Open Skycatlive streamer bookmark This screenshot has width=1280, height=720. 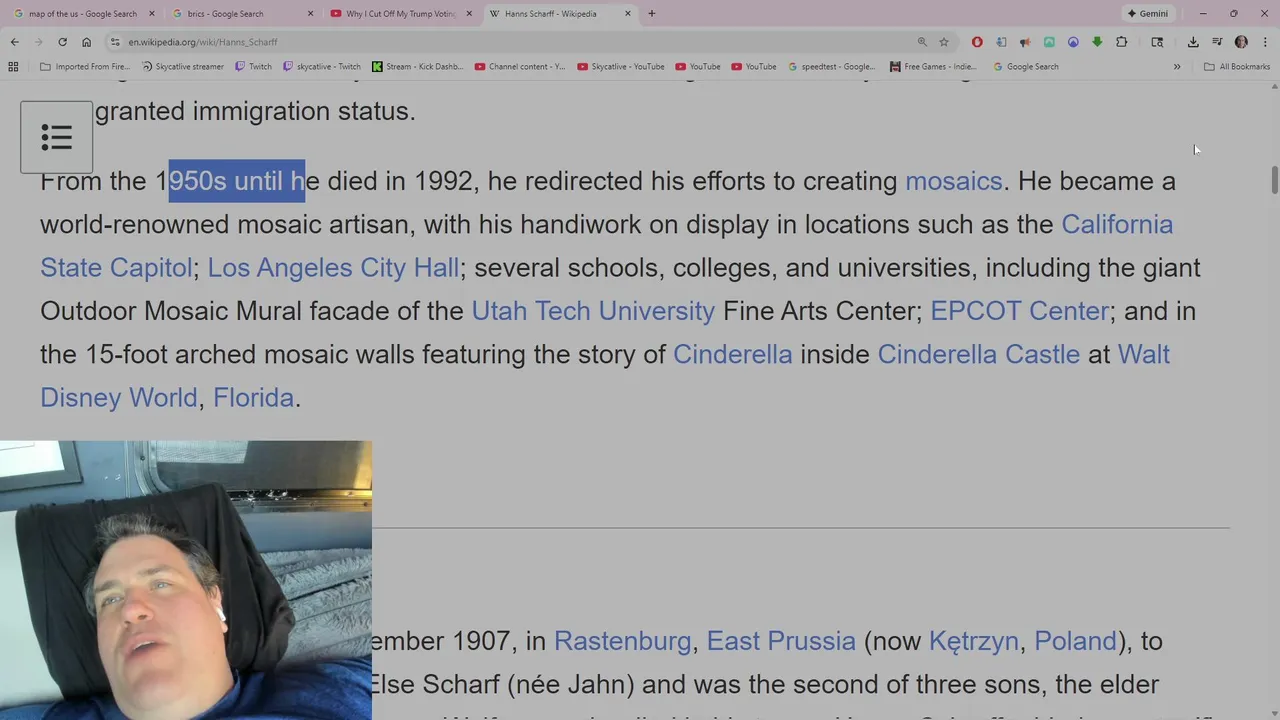click(x=183, y=67)
